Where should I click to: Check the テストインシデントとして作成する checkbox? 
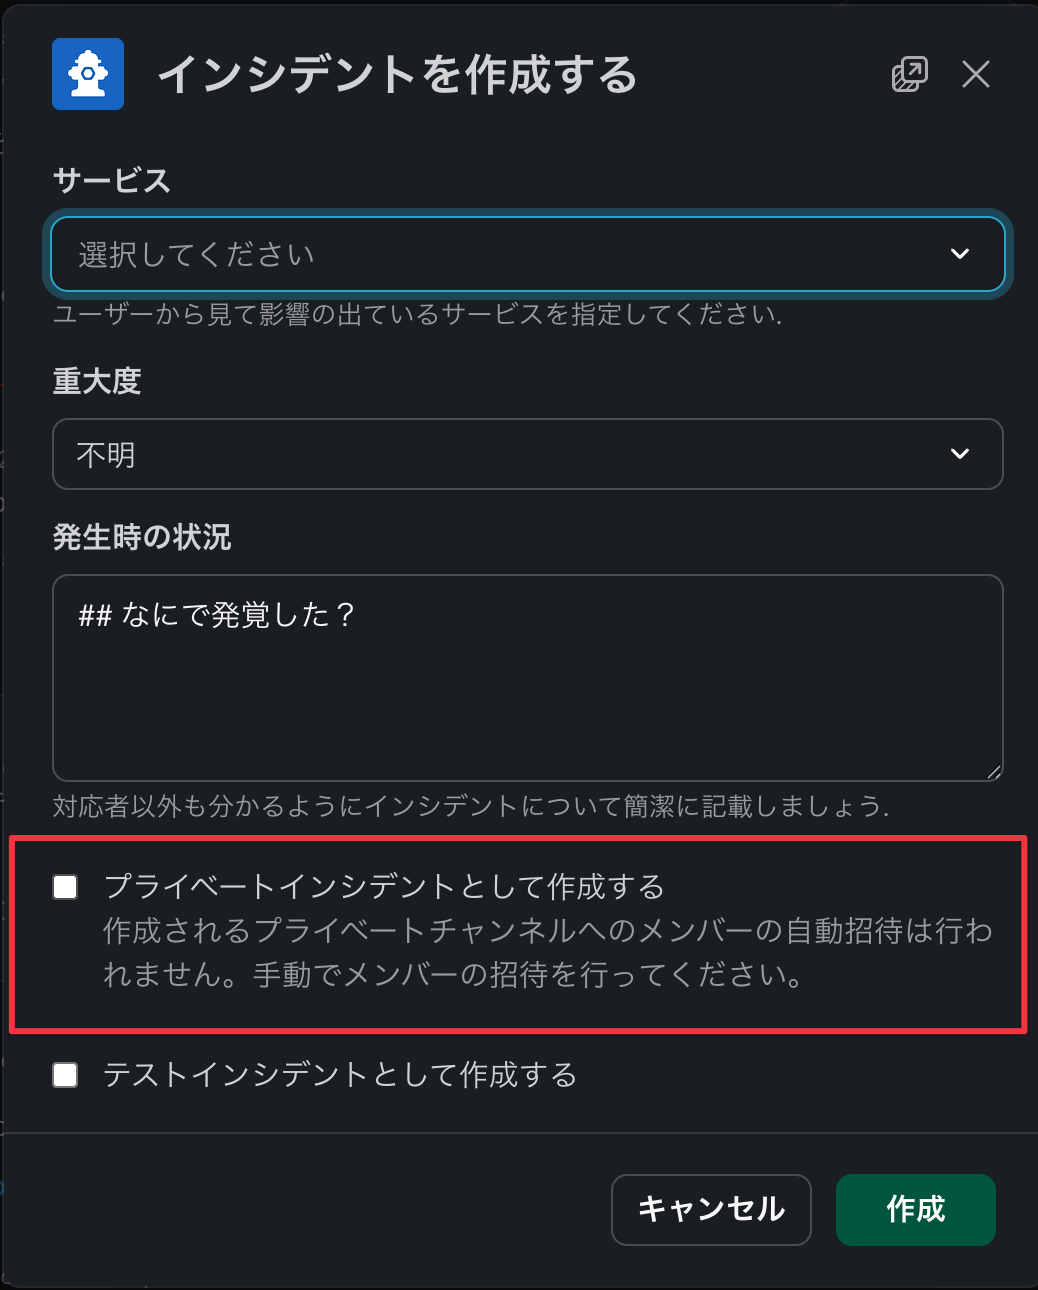tap(66, 1075)
